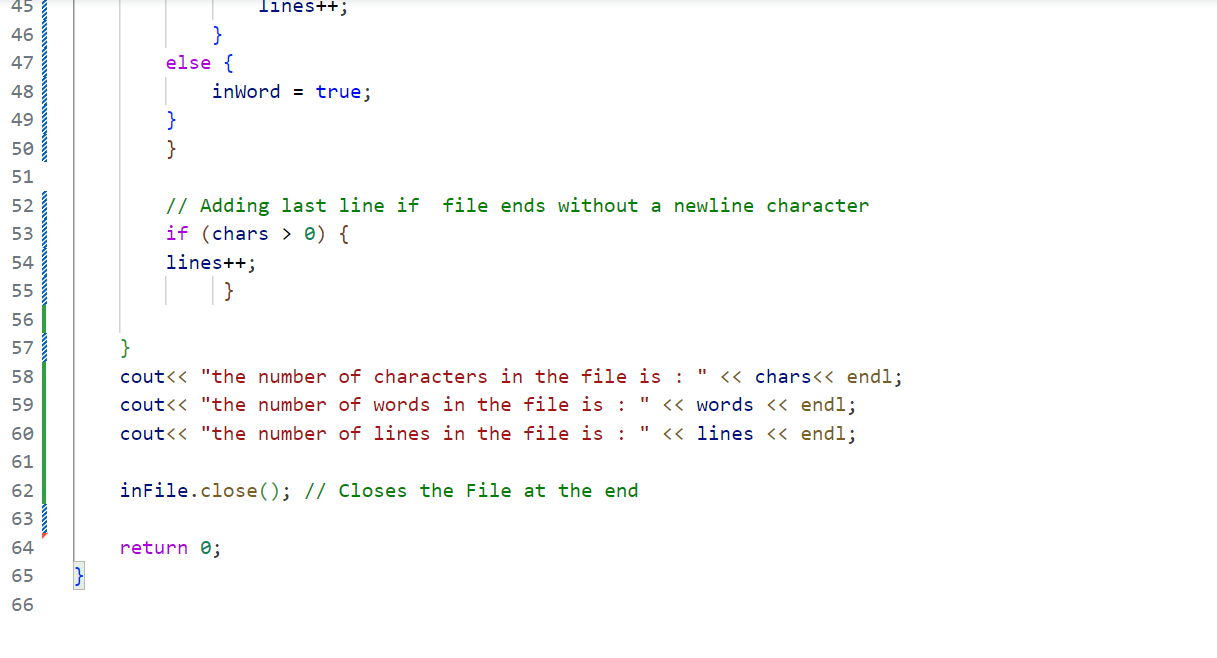Click the highlighted closing brace on line 65
This screenshot has height=658, width=1217.
click(79, 576)
